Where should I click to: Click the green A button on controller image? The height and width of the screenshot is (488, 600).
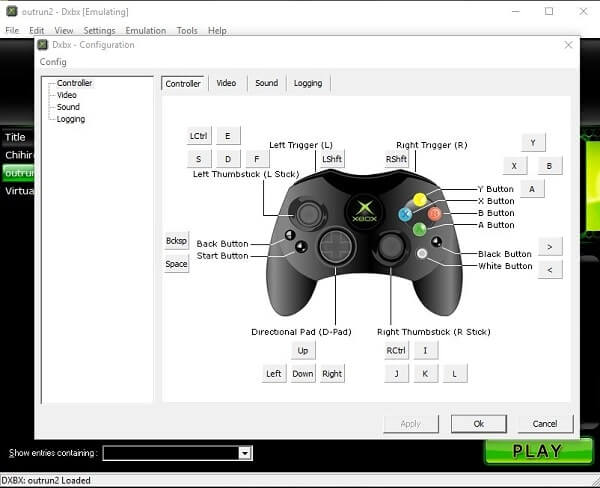pos(420,229)
